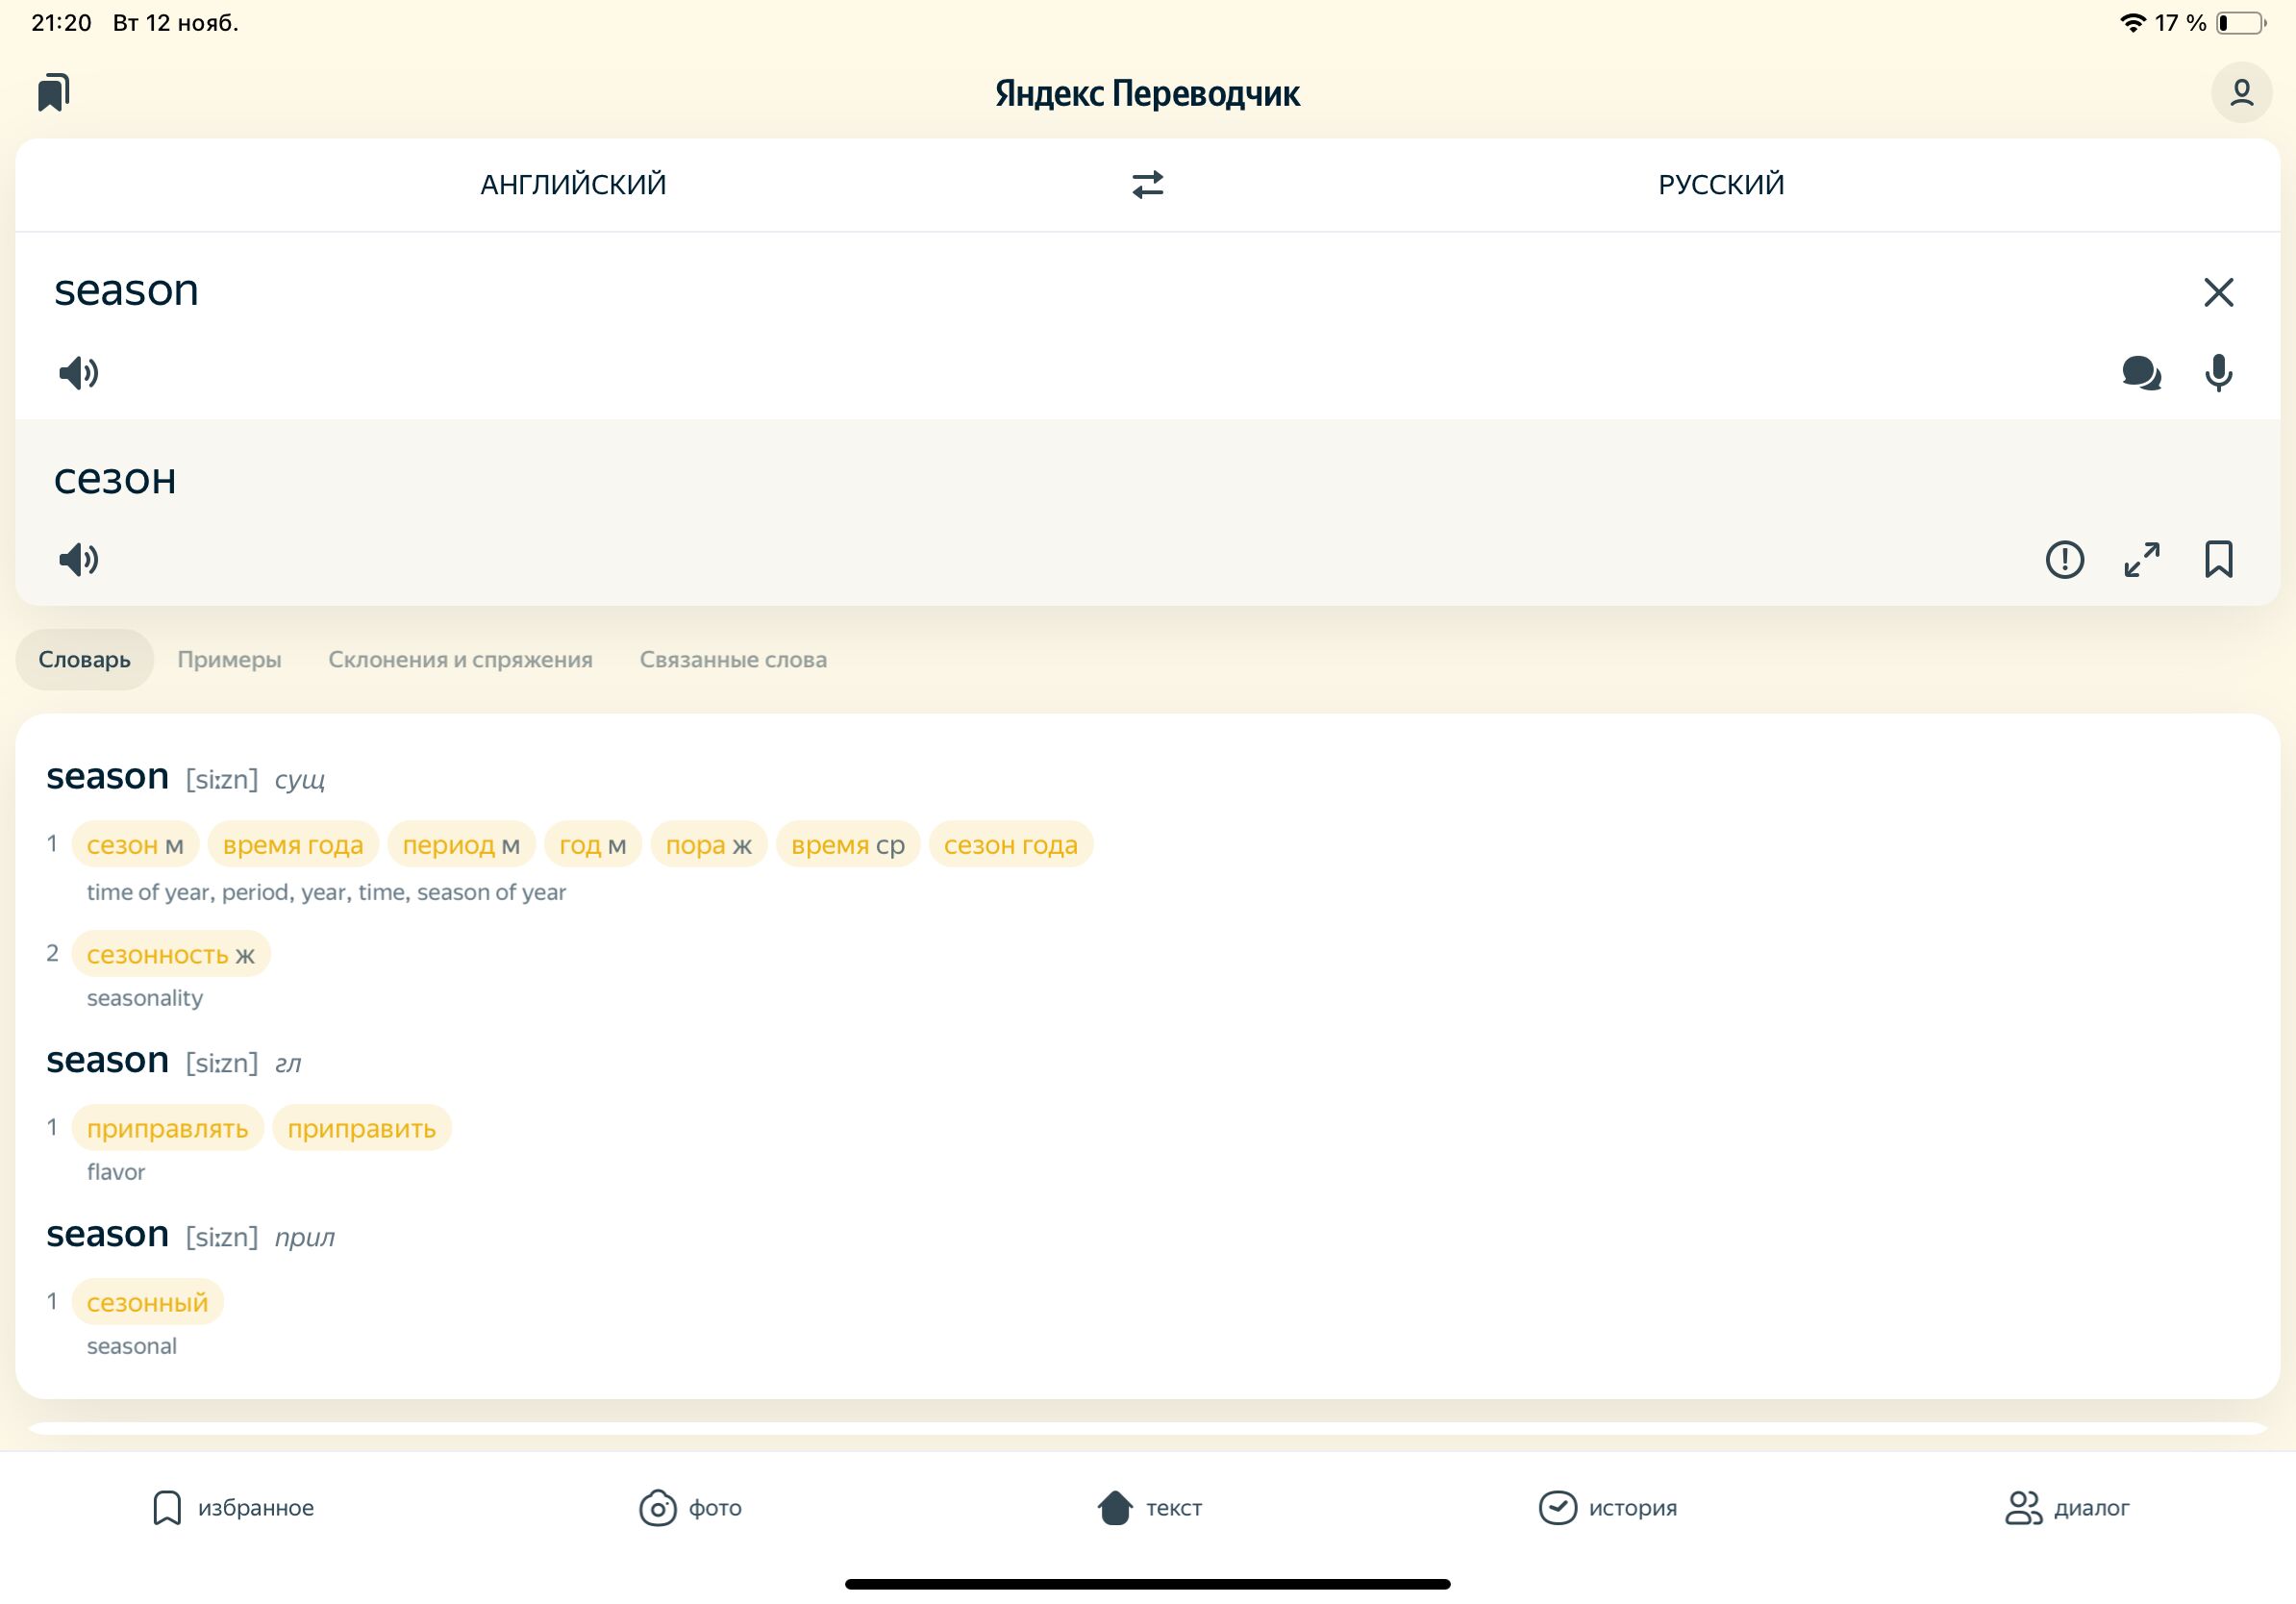Choose target language РУССКИЙ
Screen dimensions: 2296x1604
pyautogui.click(x=1720, y=184)
